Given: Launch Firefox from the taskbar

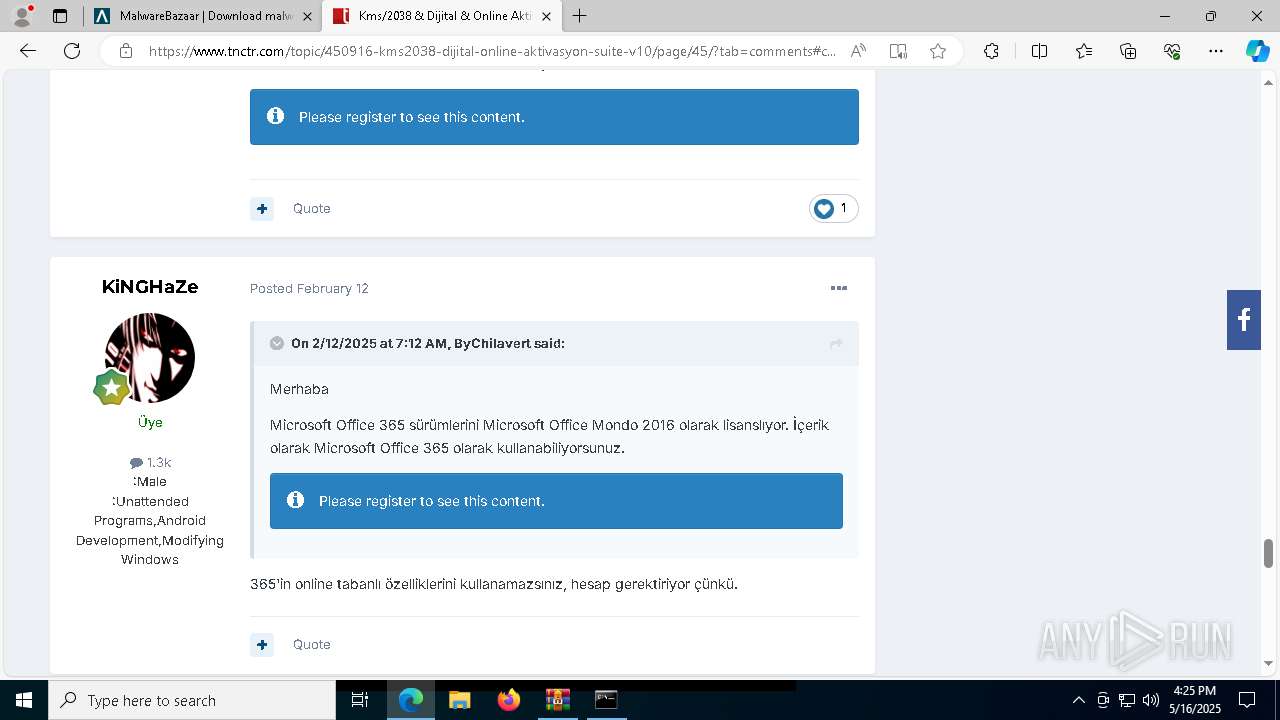Looking at the screenshot, I should 509,700.
